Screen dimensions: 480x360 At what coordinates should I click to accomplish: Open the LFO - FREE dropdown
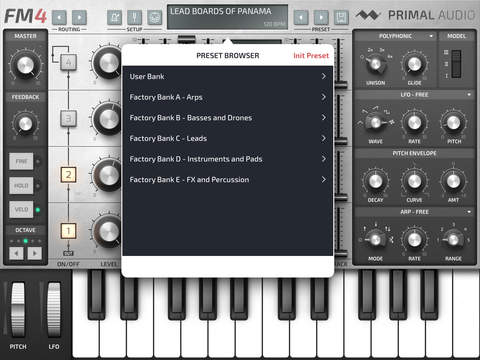tap(414, 95)
